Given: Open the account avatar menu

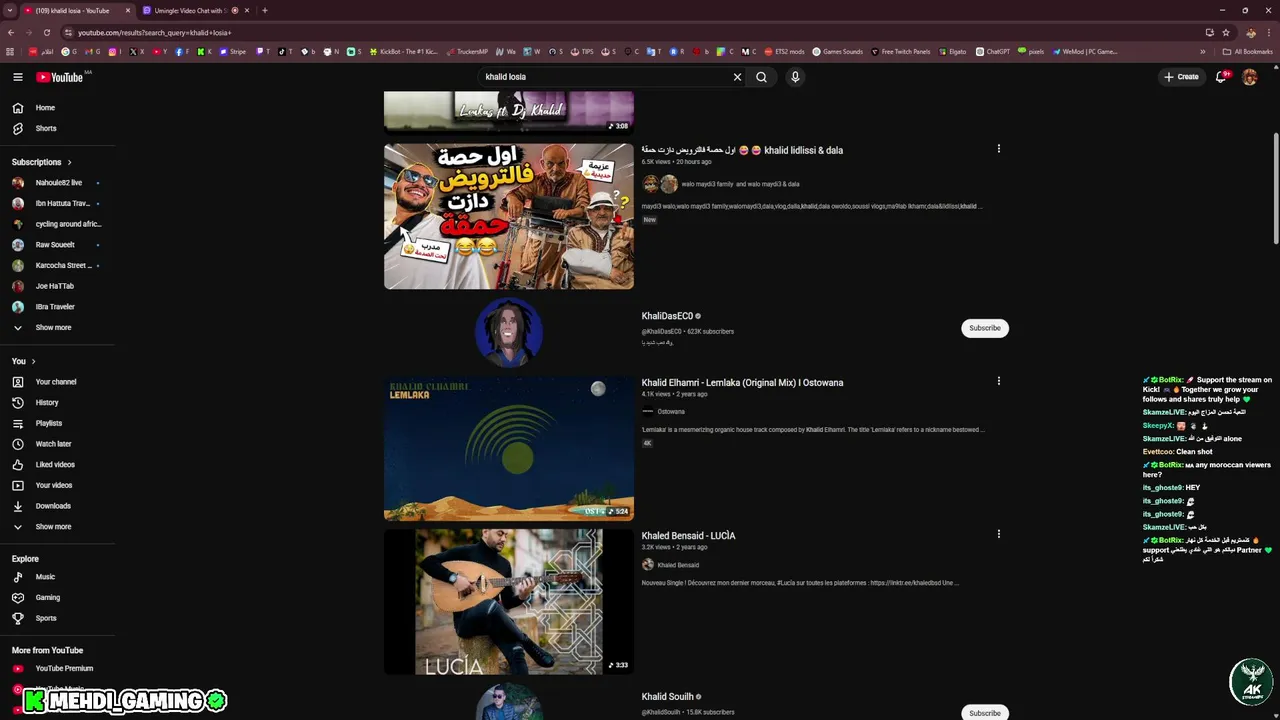Looking at the screenshot, I should pos(1250,77).
